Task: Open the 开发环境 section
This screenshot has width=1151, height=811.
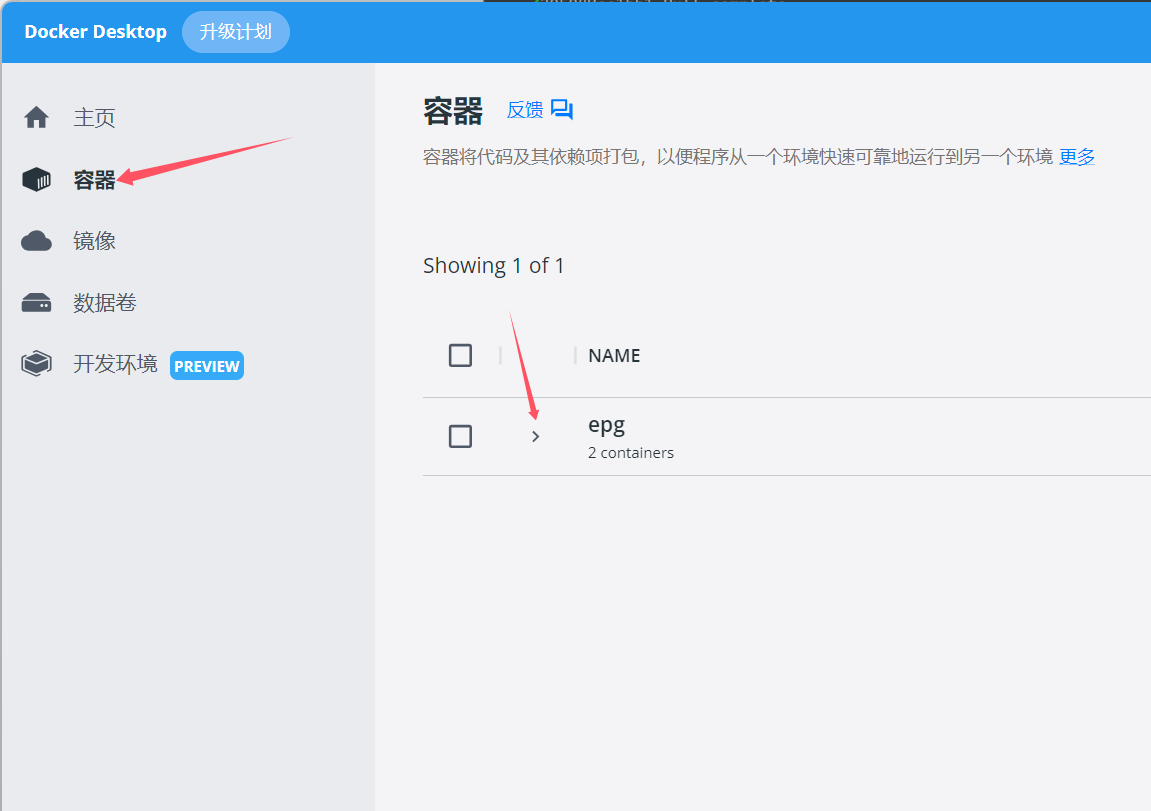Action: coord(115,364)
